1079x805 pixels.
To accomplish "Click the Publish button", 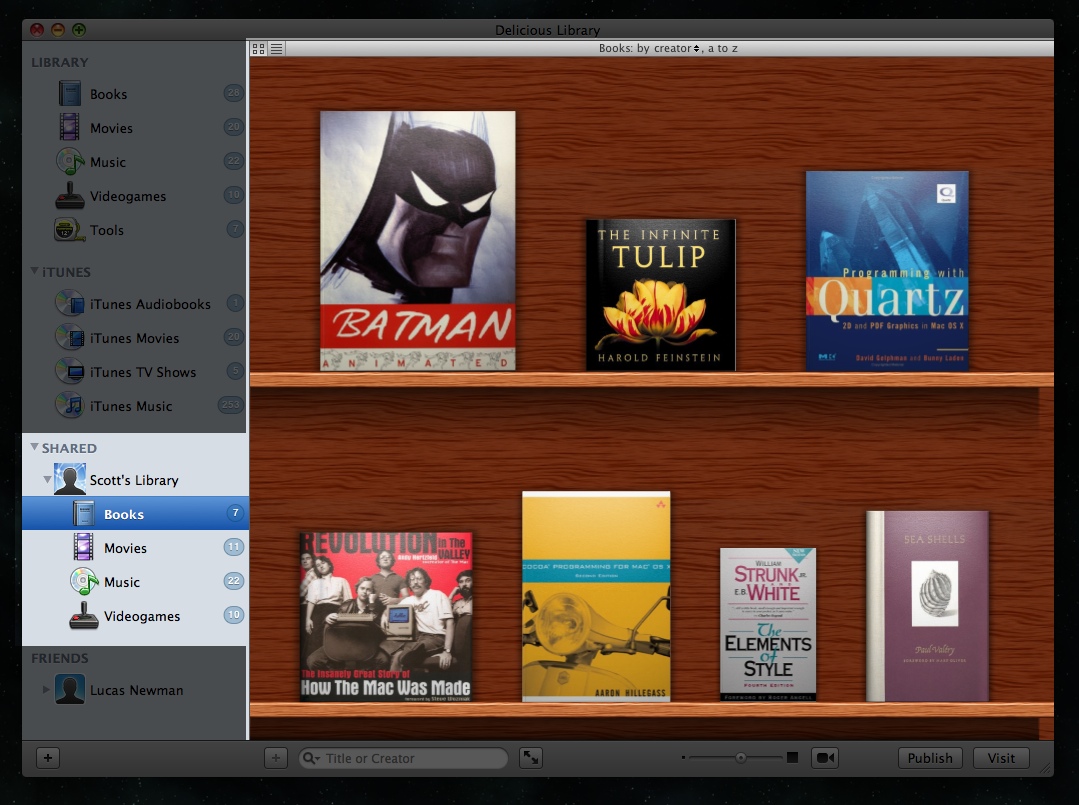I will 930,758.
